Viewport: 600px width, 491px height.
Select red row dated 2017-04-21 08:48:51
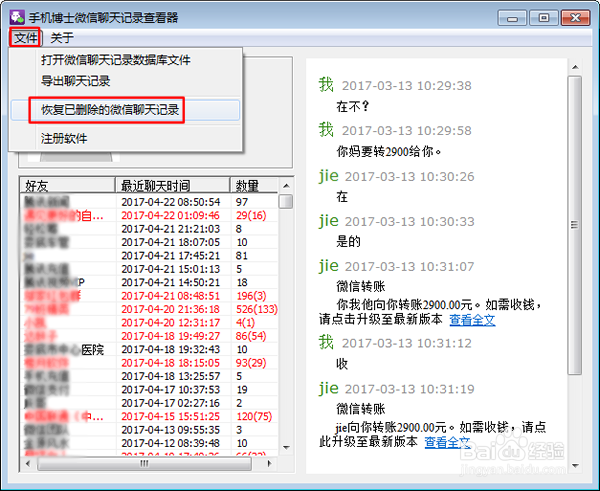click(x=149, y=295)
